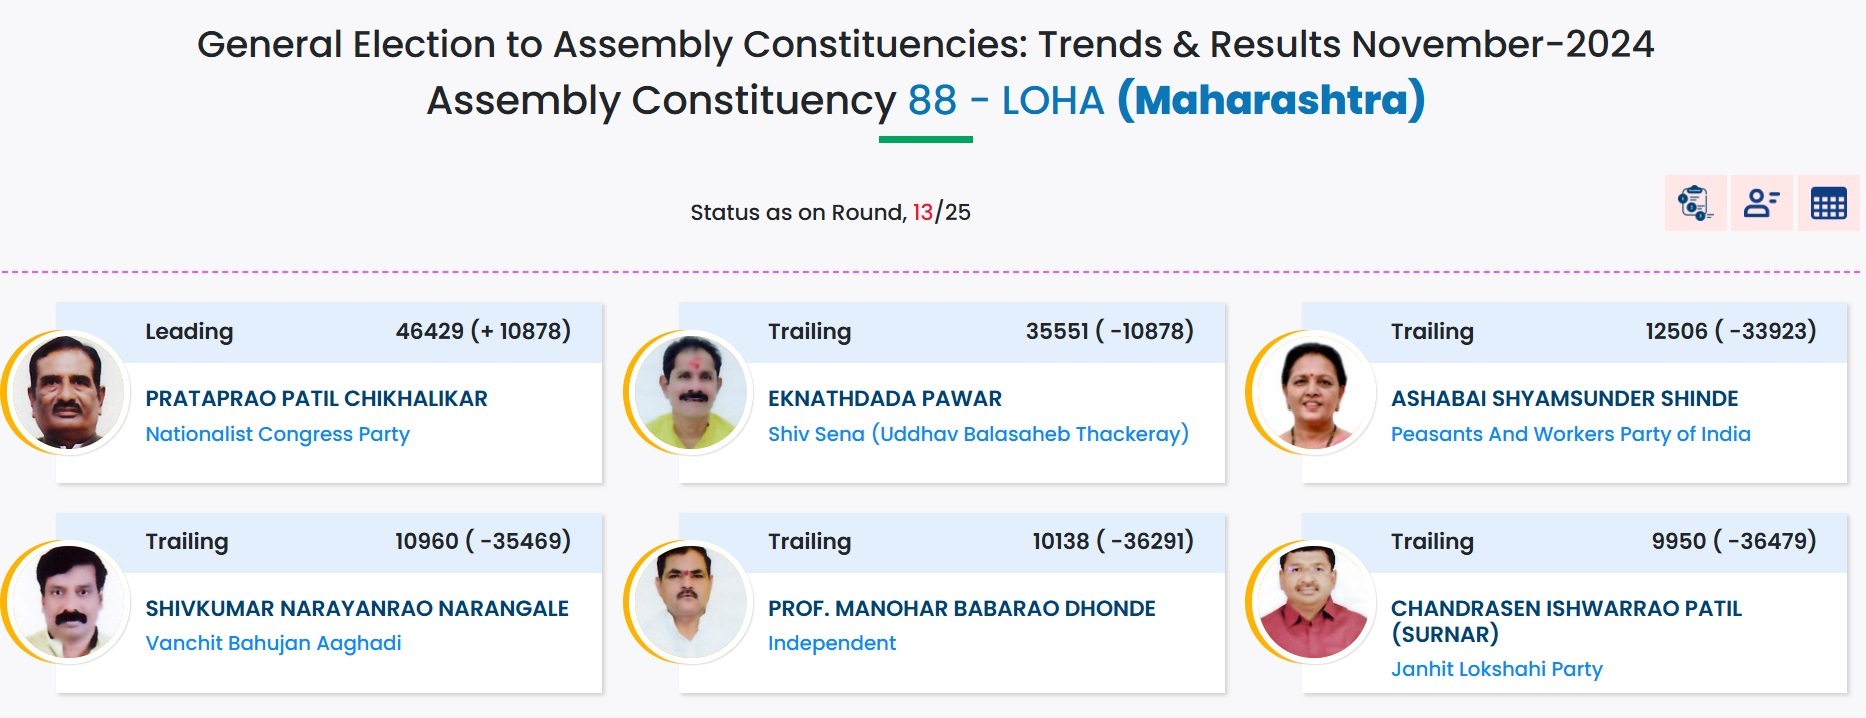Click Shivkumar Narayanrao Narangale's photo
This screenshot has height=718, width=1866.
pos(68,602)
